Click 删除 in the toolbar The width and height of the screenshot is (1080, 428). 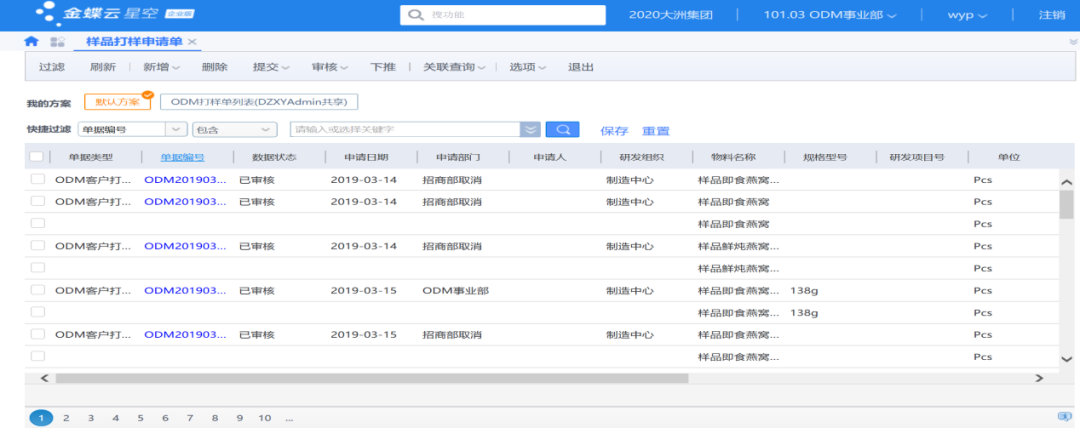point(215,68)
